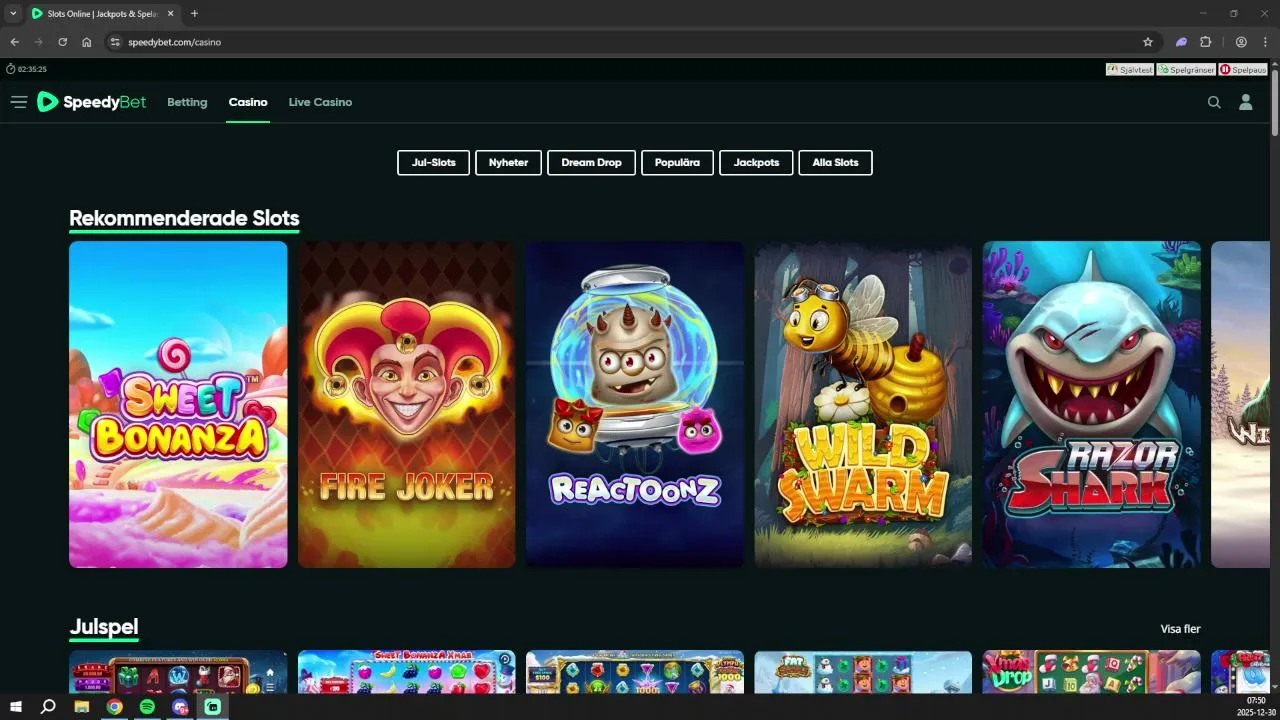Select the Populära slots filter
Screen dimensions: 1280x720
tap(677, 163)
